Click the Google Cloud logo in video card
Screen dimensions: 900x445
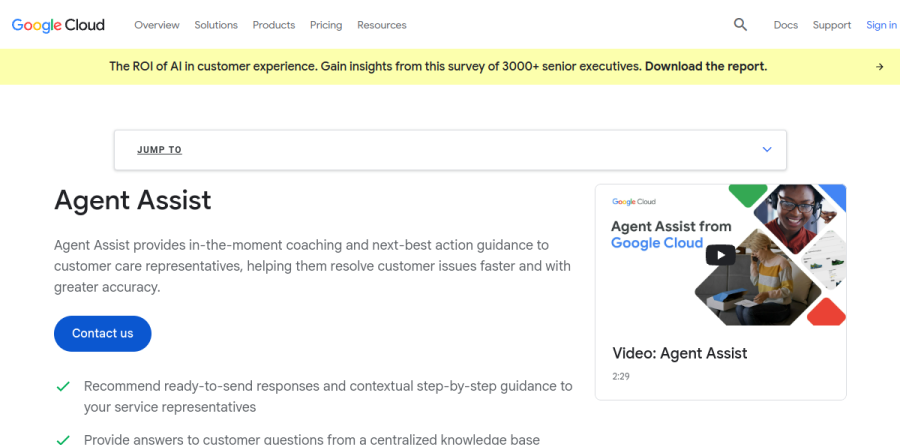[x=634, y=202]
